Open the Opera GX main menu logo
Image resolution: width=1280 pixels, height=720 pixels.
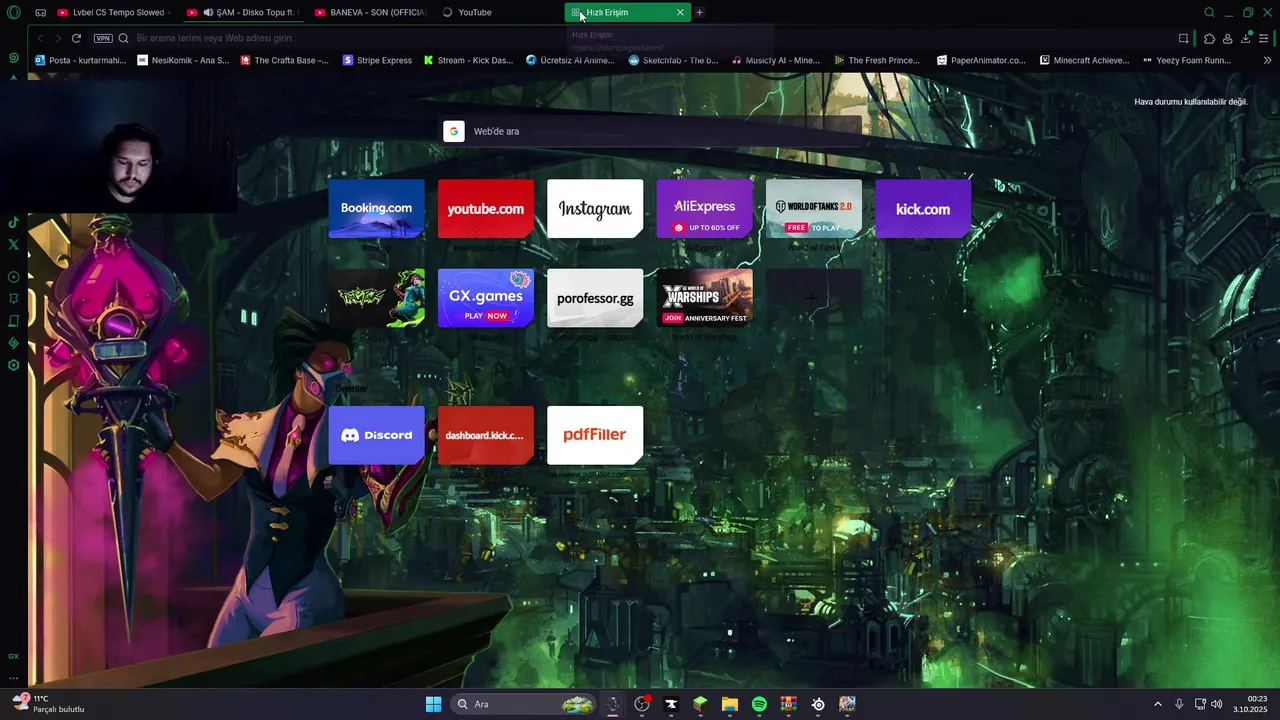(14, 12)
